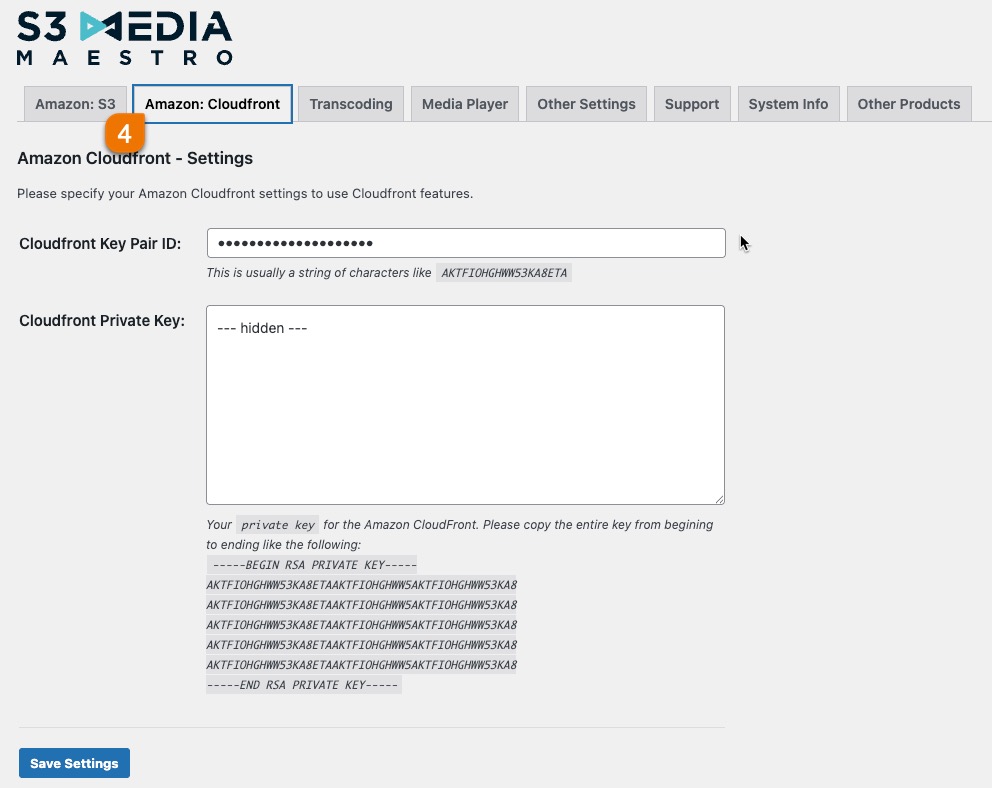The width and height of the screenshot is (992, 788).
Task: Click into the Cloudfront Private Key textarea
Action: point(466,405)
